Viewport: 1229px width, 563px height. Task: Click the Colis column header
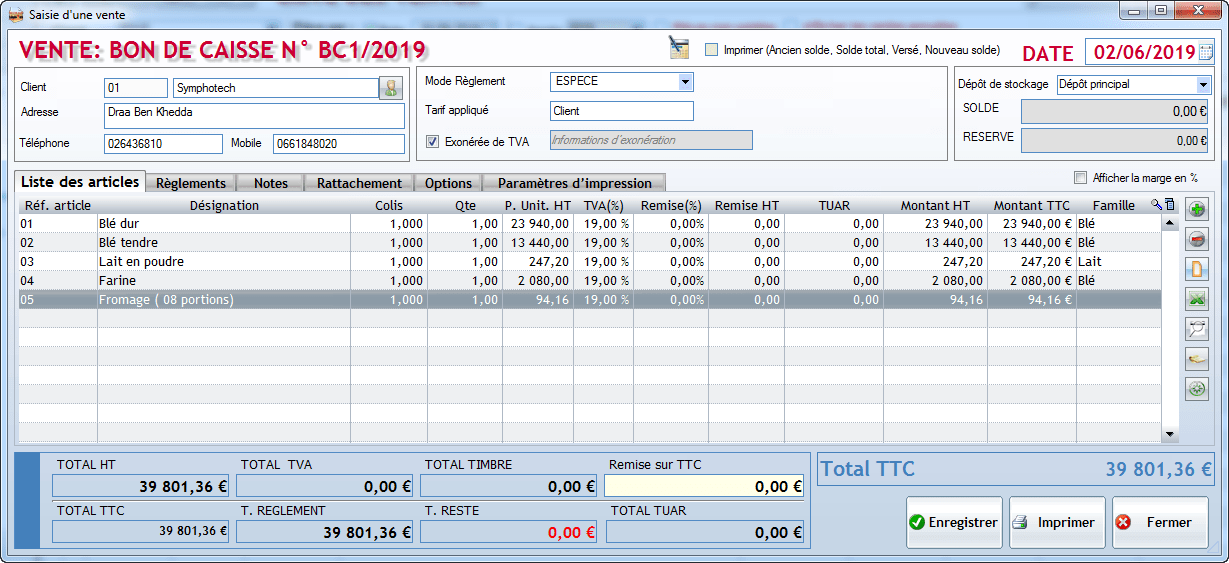click(x=389, y=206)
